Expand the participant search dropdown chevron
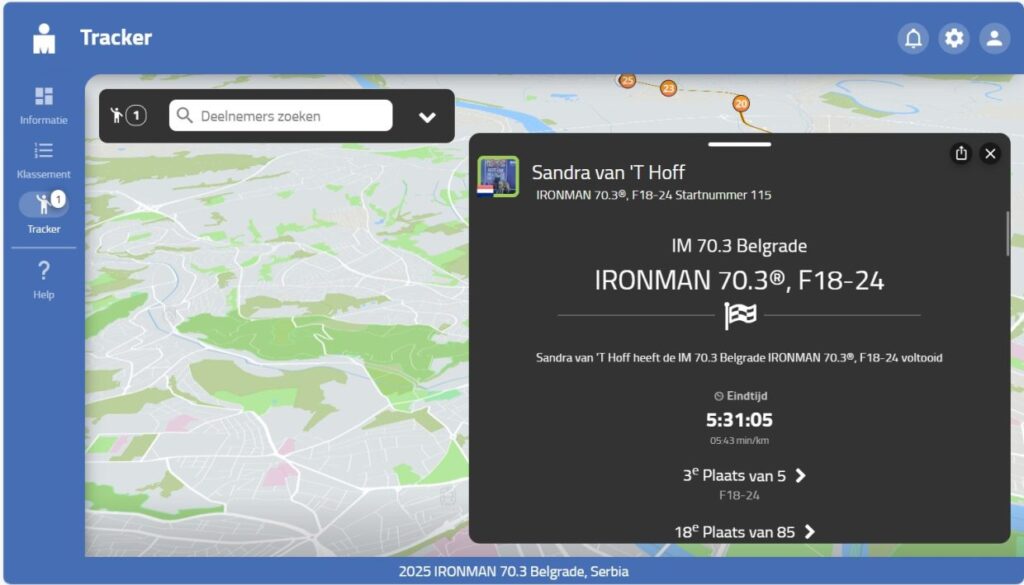 (427, 117)
